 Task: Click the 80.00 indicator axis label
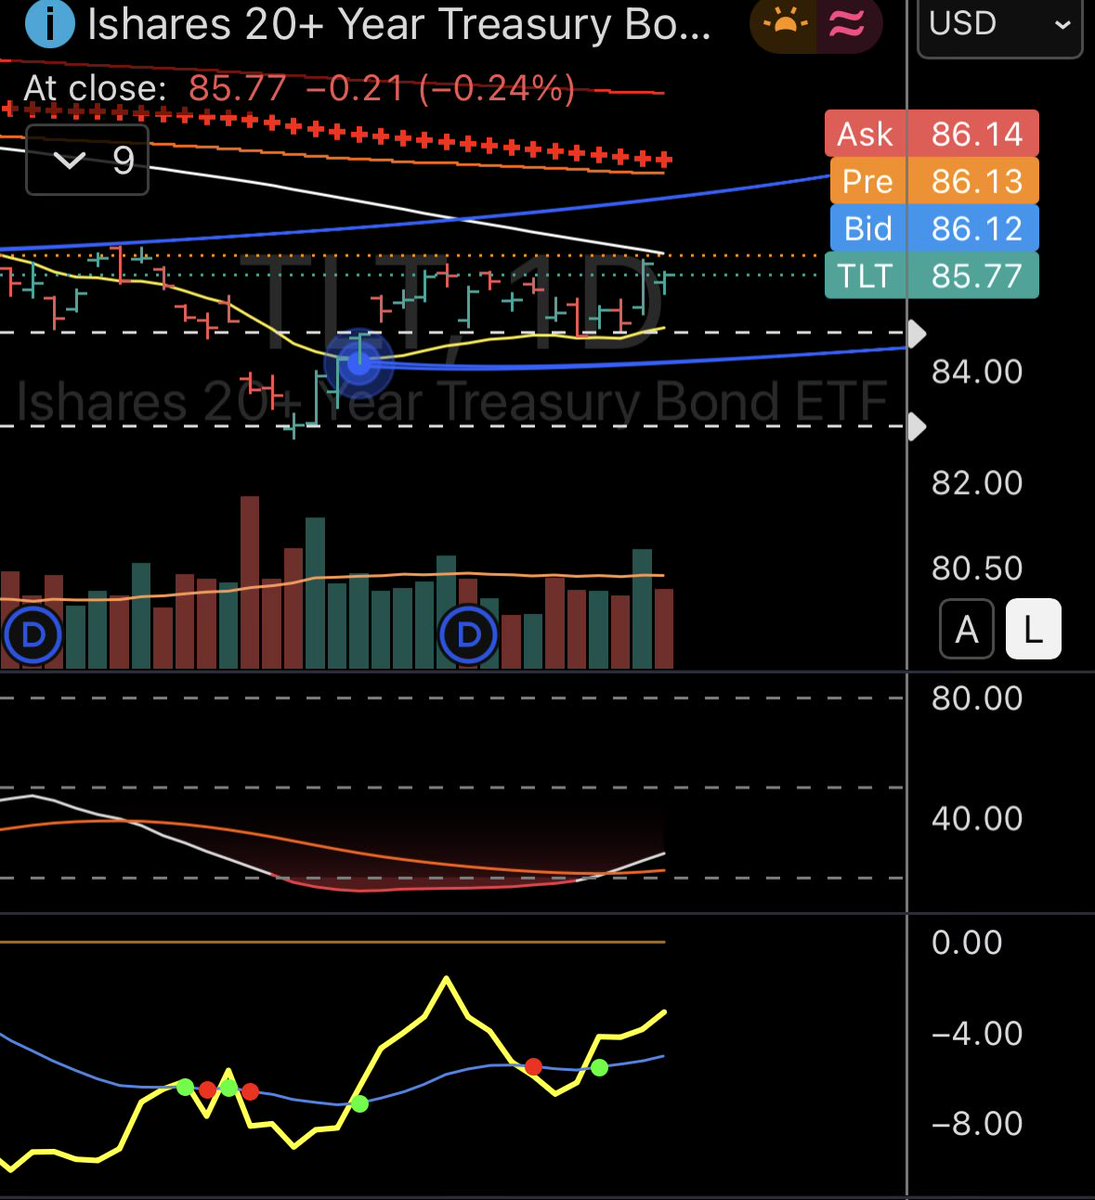(x=977, y=698)
